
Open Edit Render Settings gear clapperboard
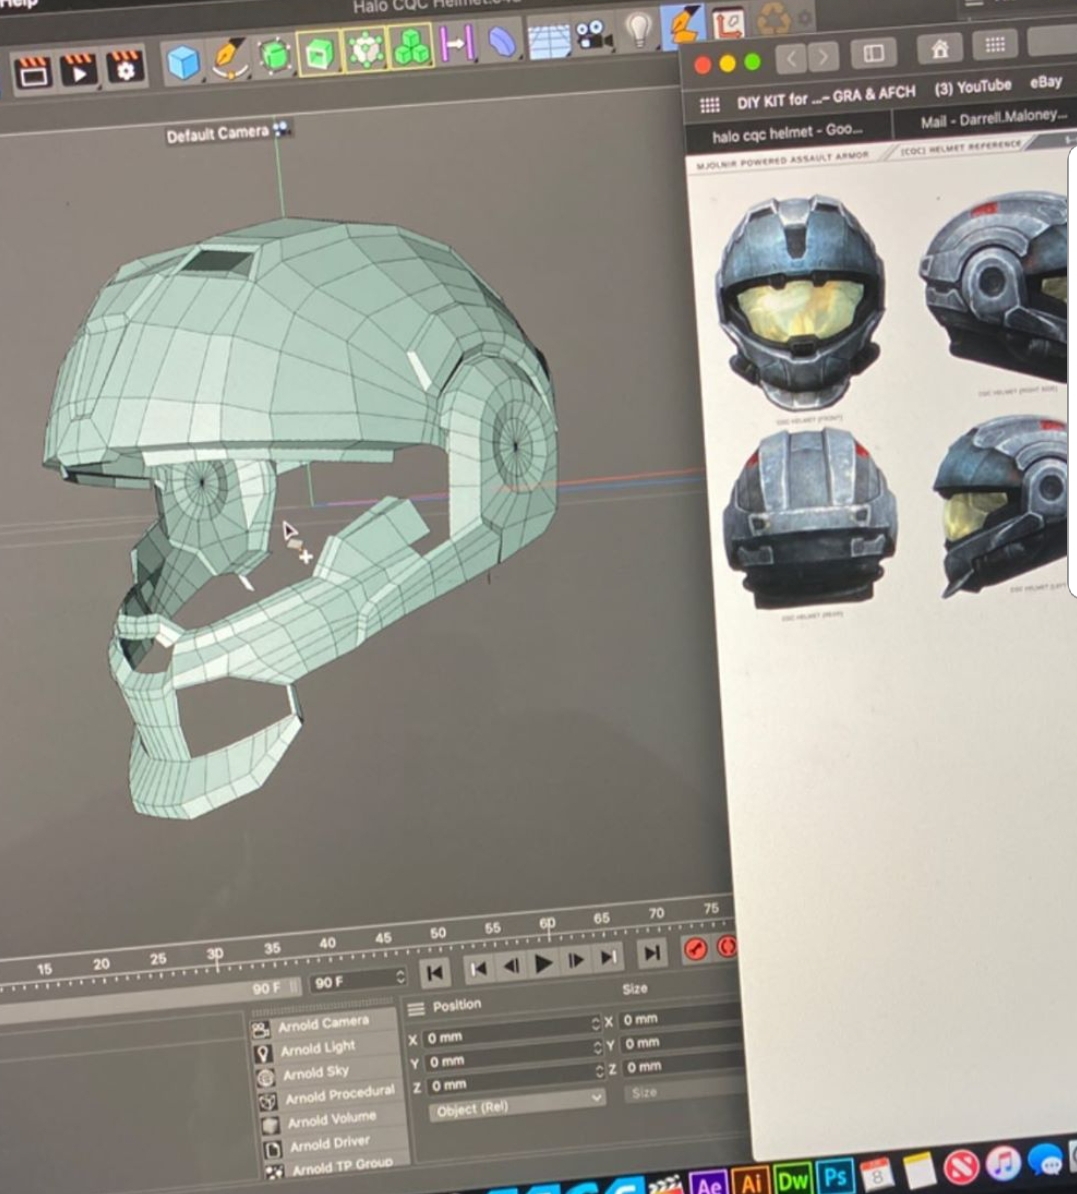pos(126,66)
